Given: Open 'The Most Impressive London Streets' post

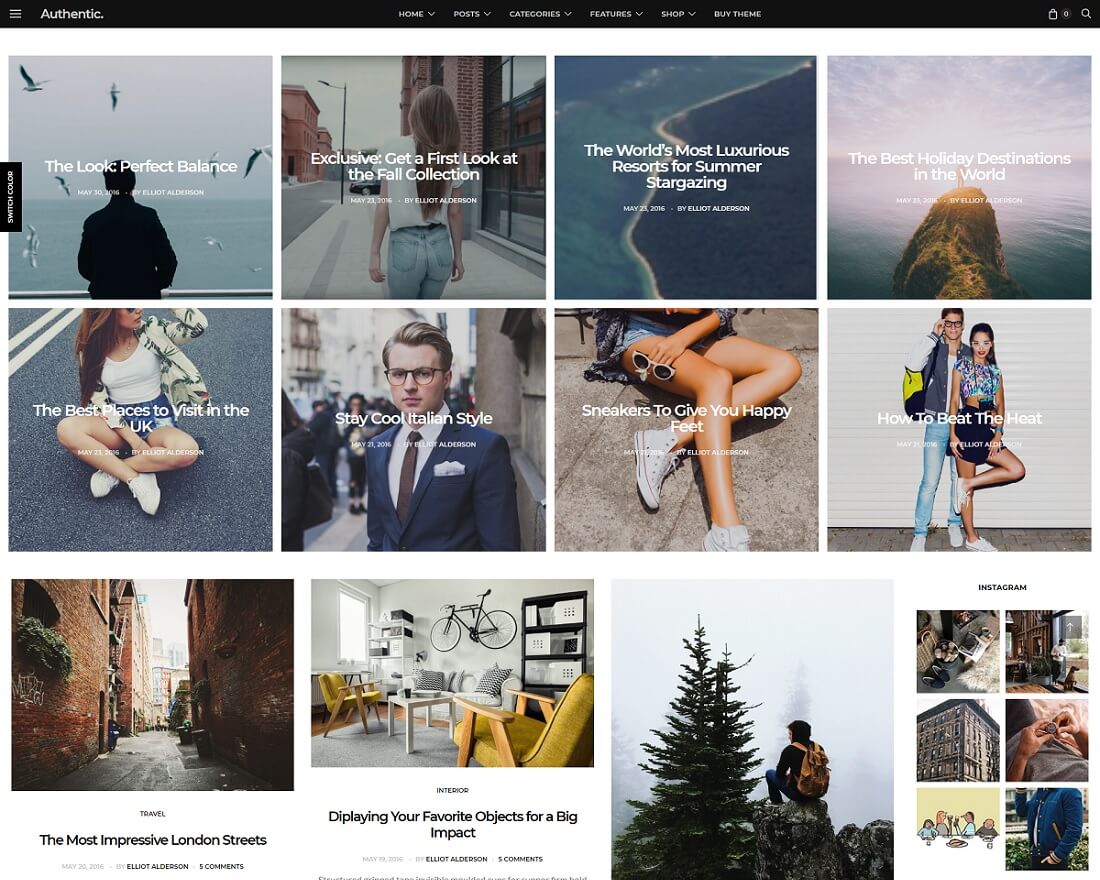Looking at the screenshot, I should click(152, 840).
